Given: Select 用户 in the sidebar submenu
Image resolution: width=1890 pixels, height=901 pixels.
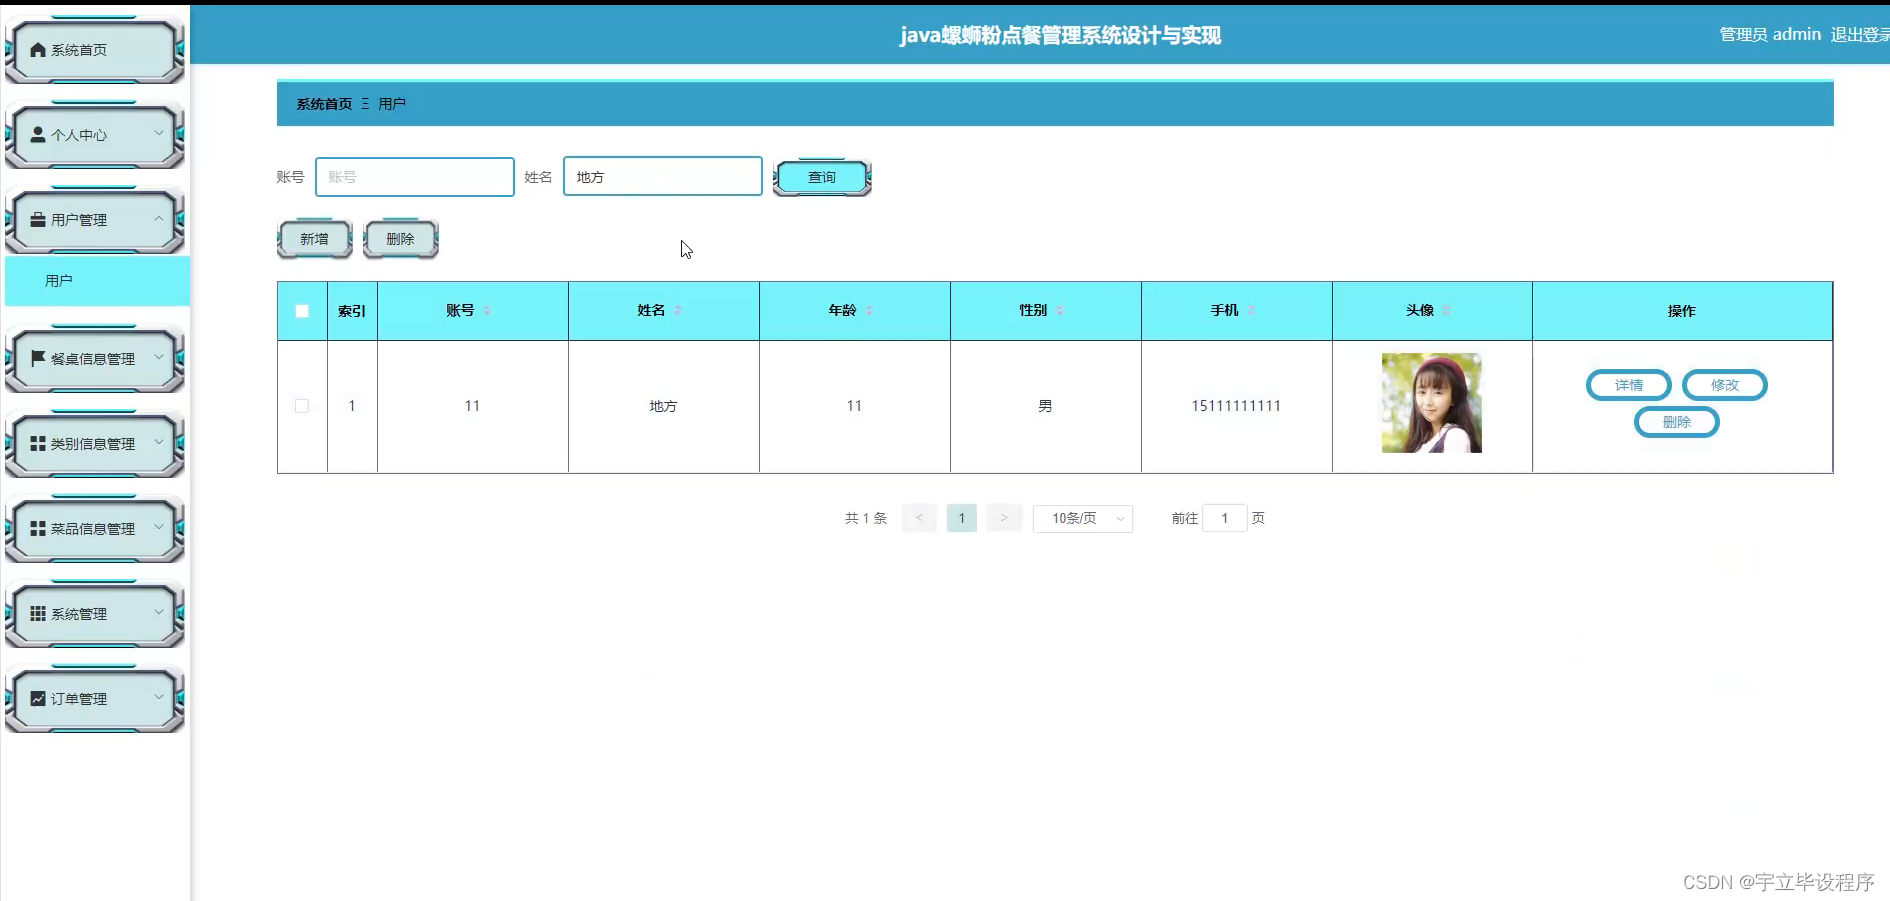Looking at the screenshot, I should click(x=57, y=280).
